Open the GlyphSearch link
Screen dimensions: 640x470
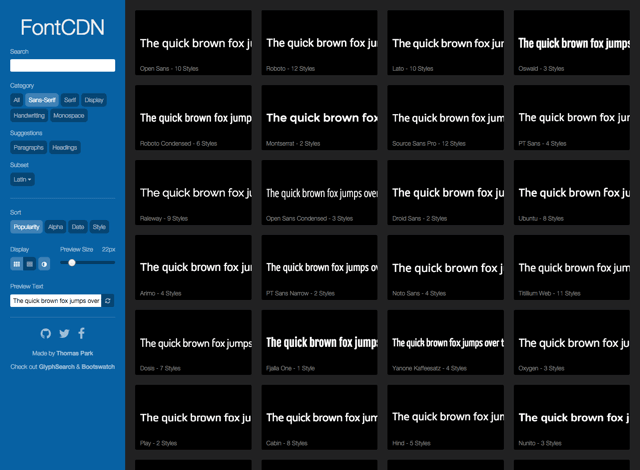[57, 367]
